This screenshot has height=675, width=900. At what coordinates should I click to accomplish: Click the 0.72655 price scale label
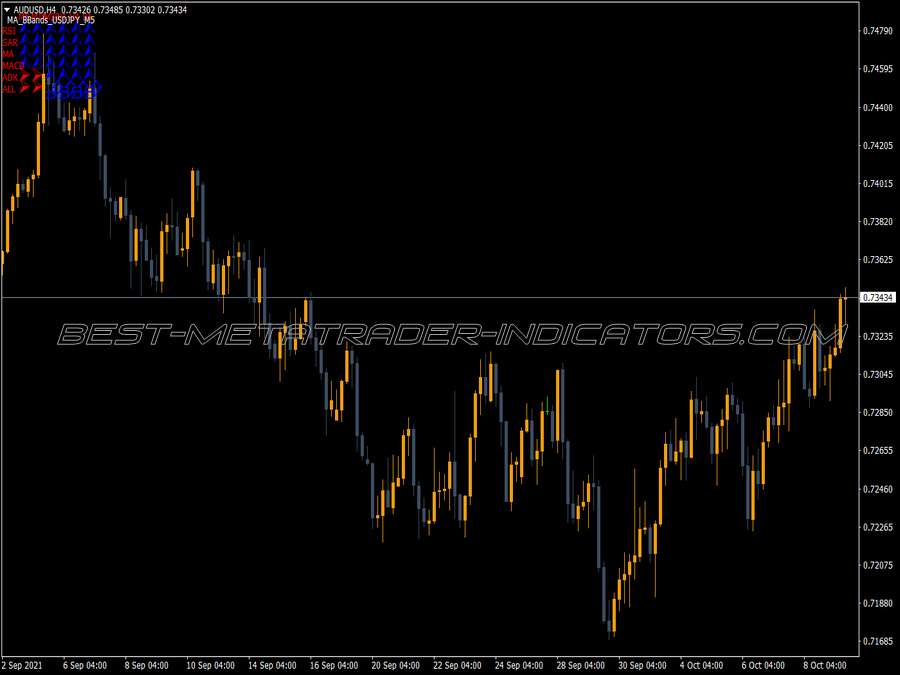click(x=878, y=451)
